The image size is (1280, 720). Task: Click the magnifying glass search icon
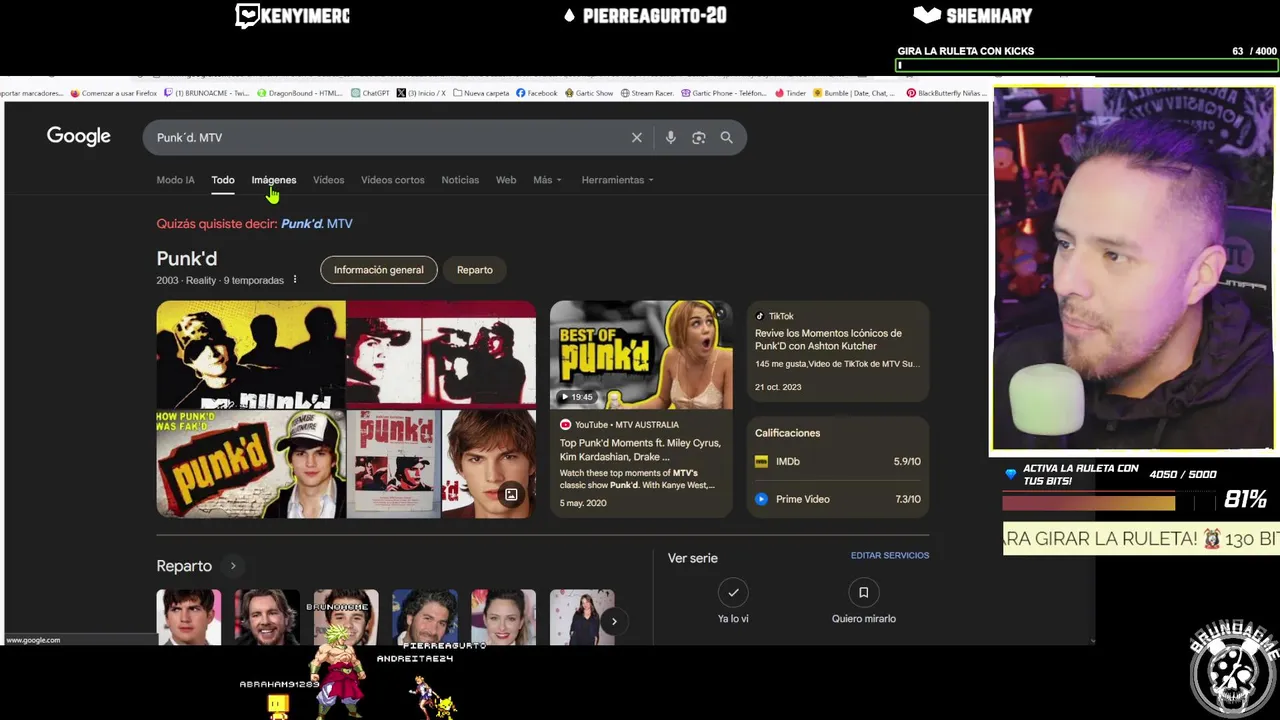tap(727, 138)
